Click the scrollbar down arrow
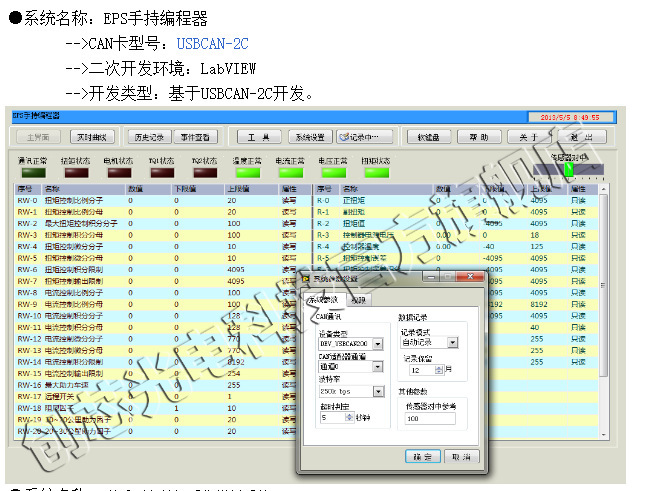651x491 pixels. [604, 435]
